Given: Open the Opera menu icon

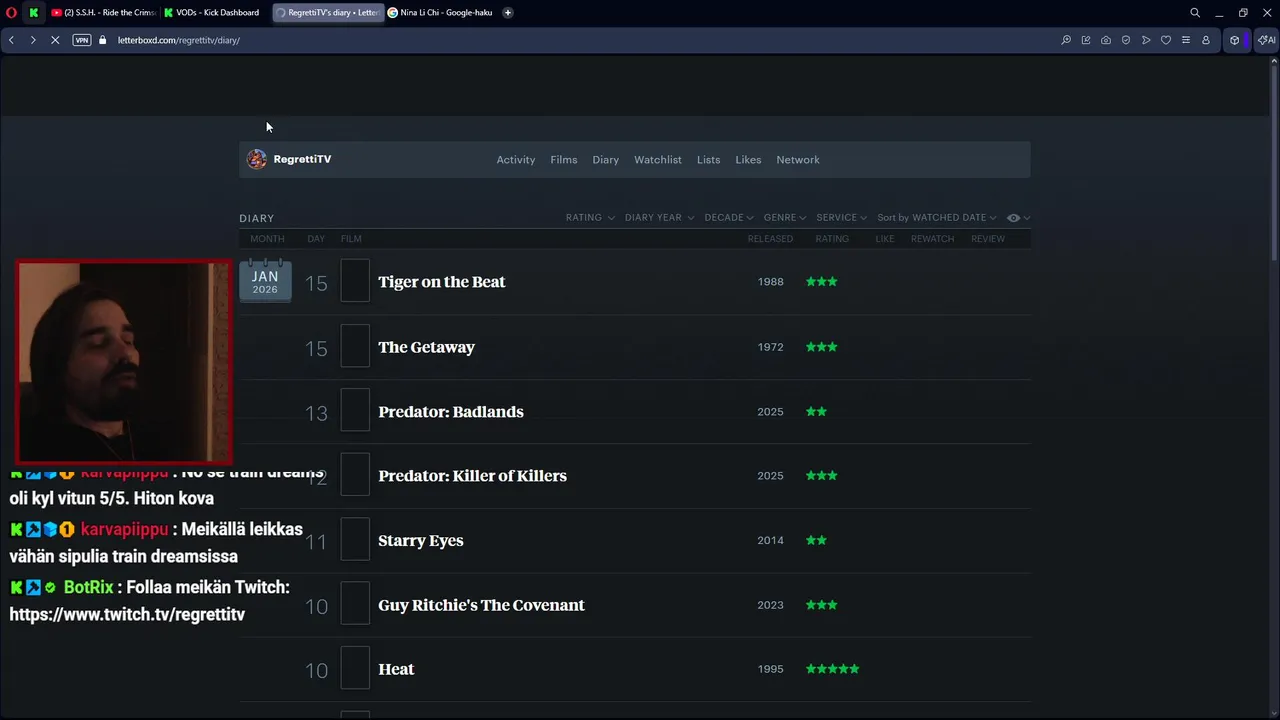Looking at the screenshot, I should tap(11, 13).
